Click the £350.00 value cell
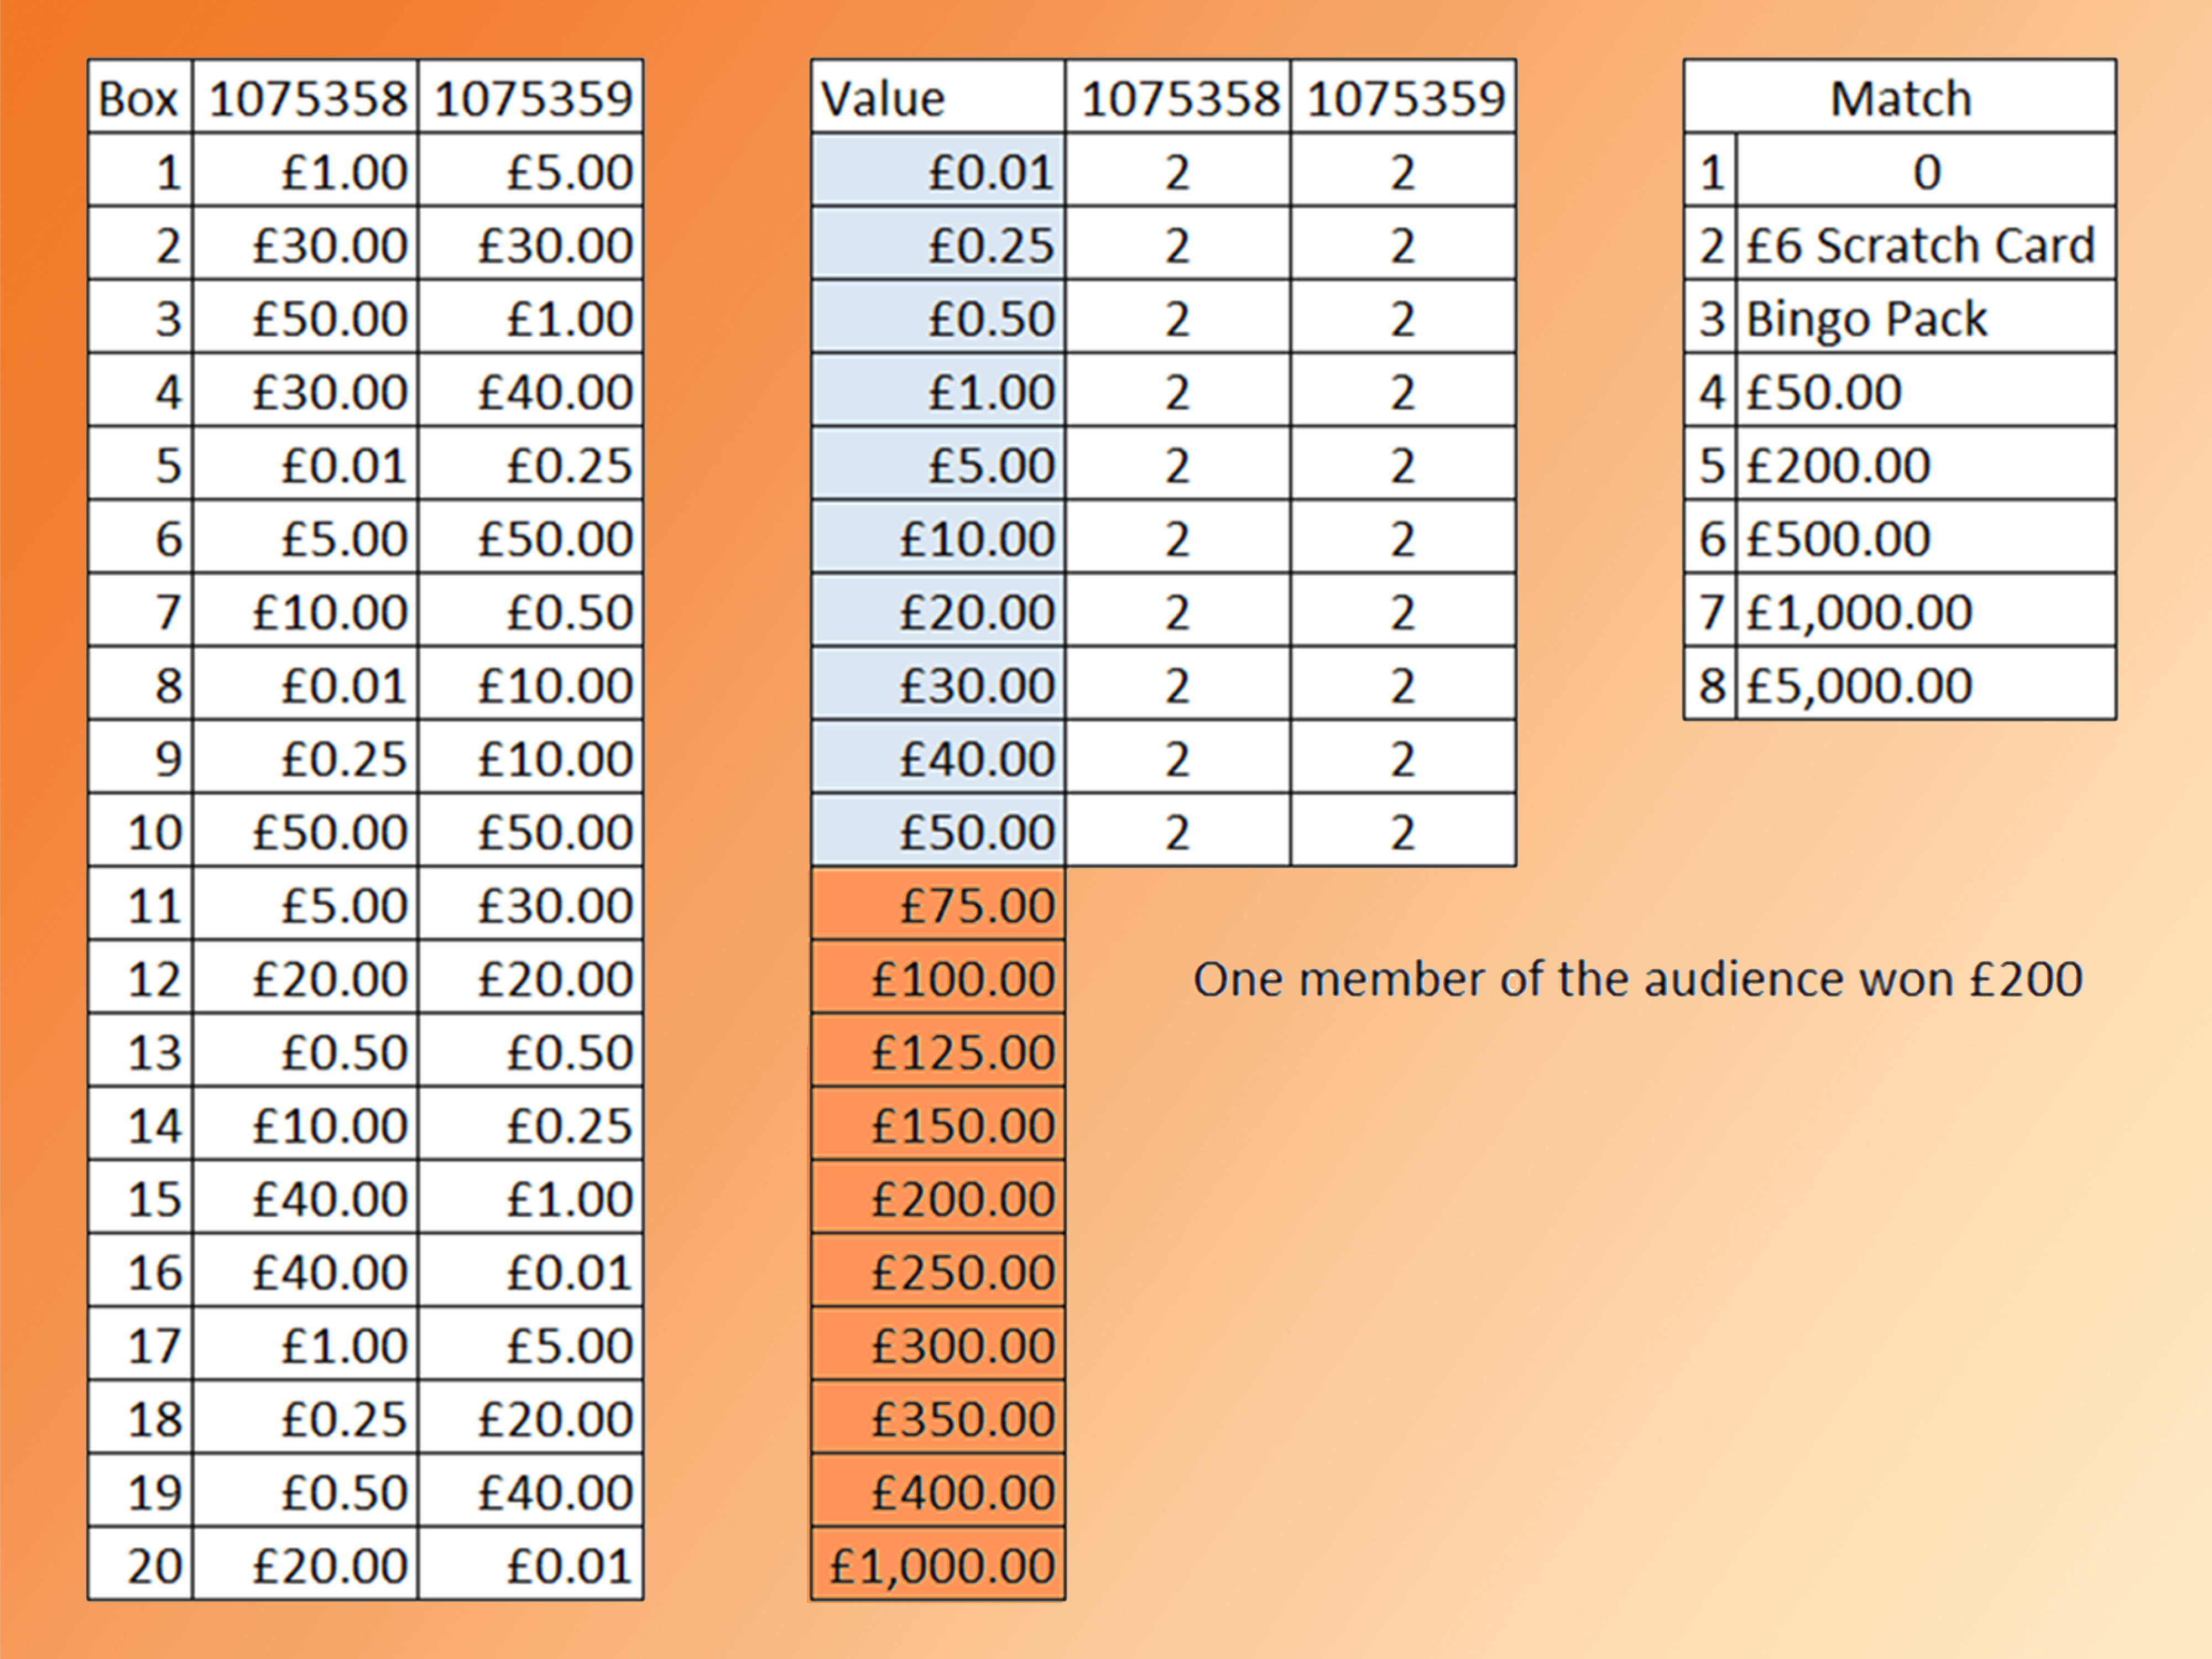Viewport: 2212px width, 1659px height. pos(937,1419)
